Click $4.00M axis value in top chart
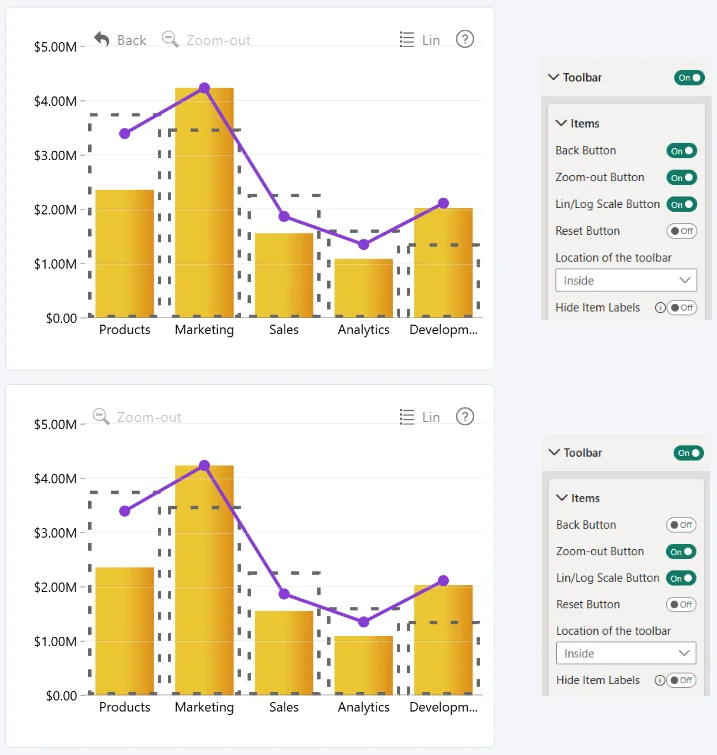The image size is (717, 755). coord(55,101)
